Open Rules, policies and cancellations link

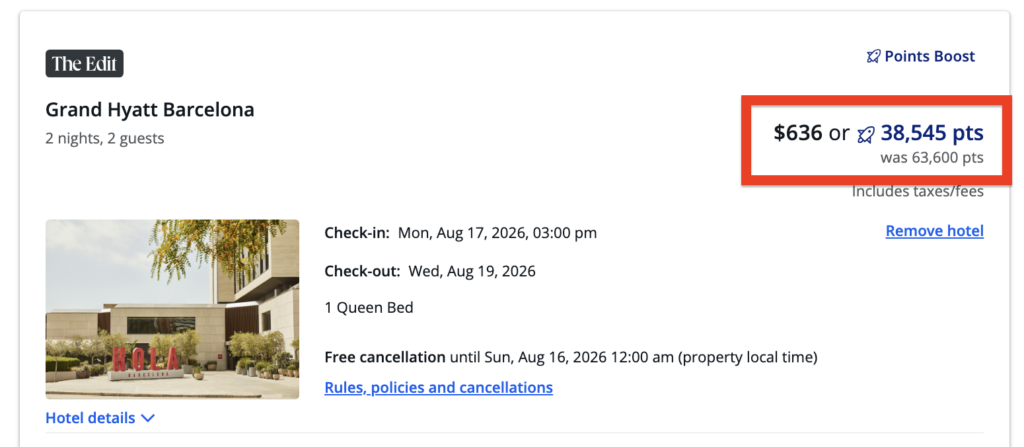(438, 387)
